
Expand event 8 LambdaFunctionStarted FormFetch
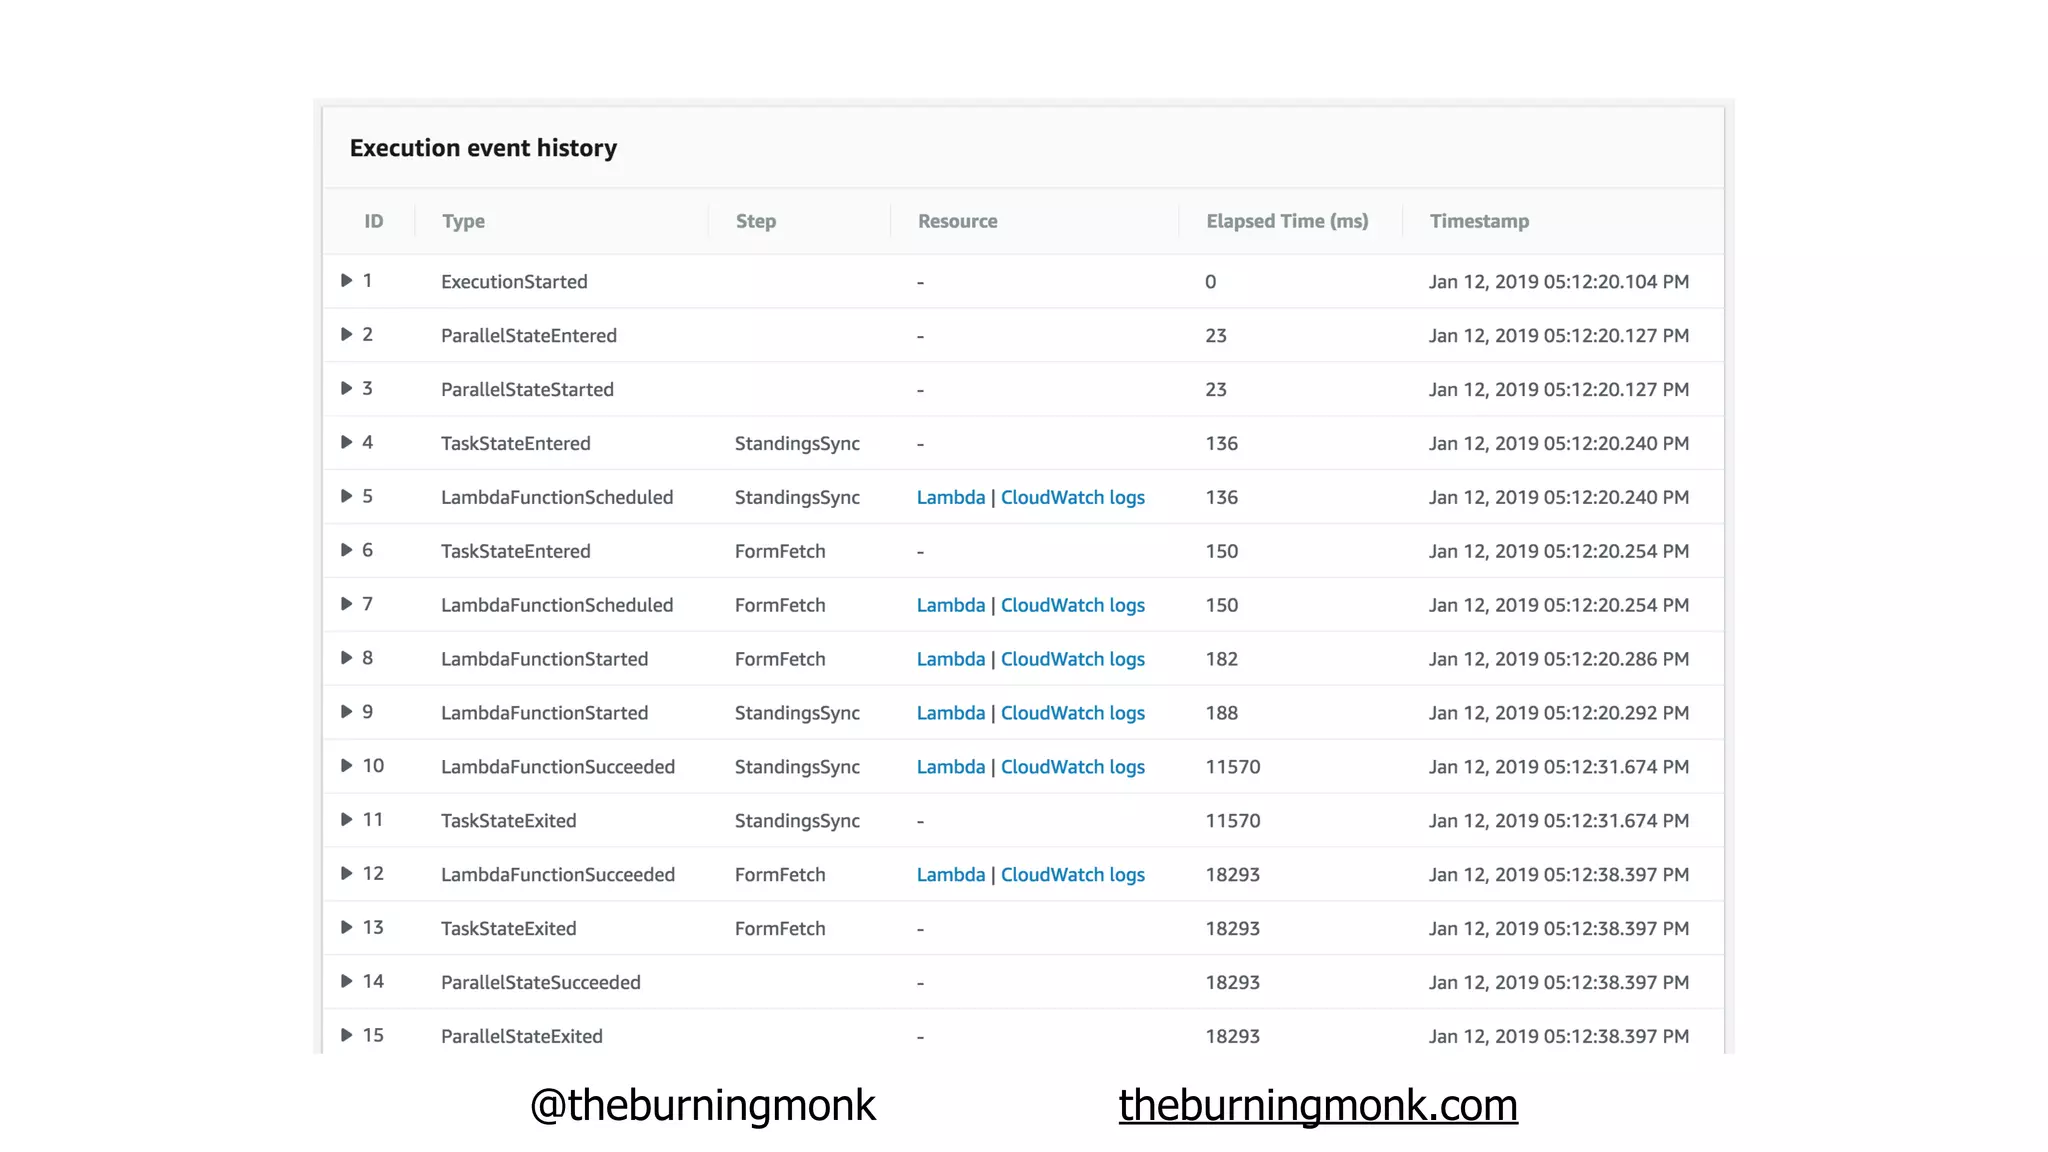click(346, 659)
